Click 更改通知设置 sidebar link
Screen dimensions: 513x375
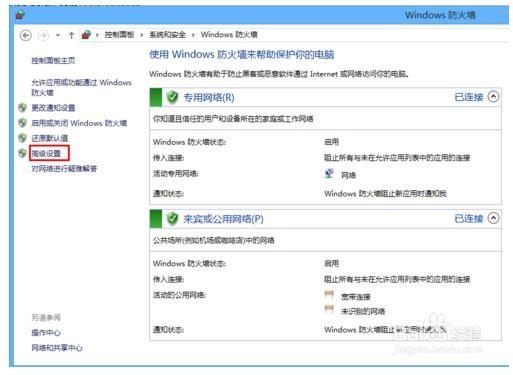(x=53, y=108)
